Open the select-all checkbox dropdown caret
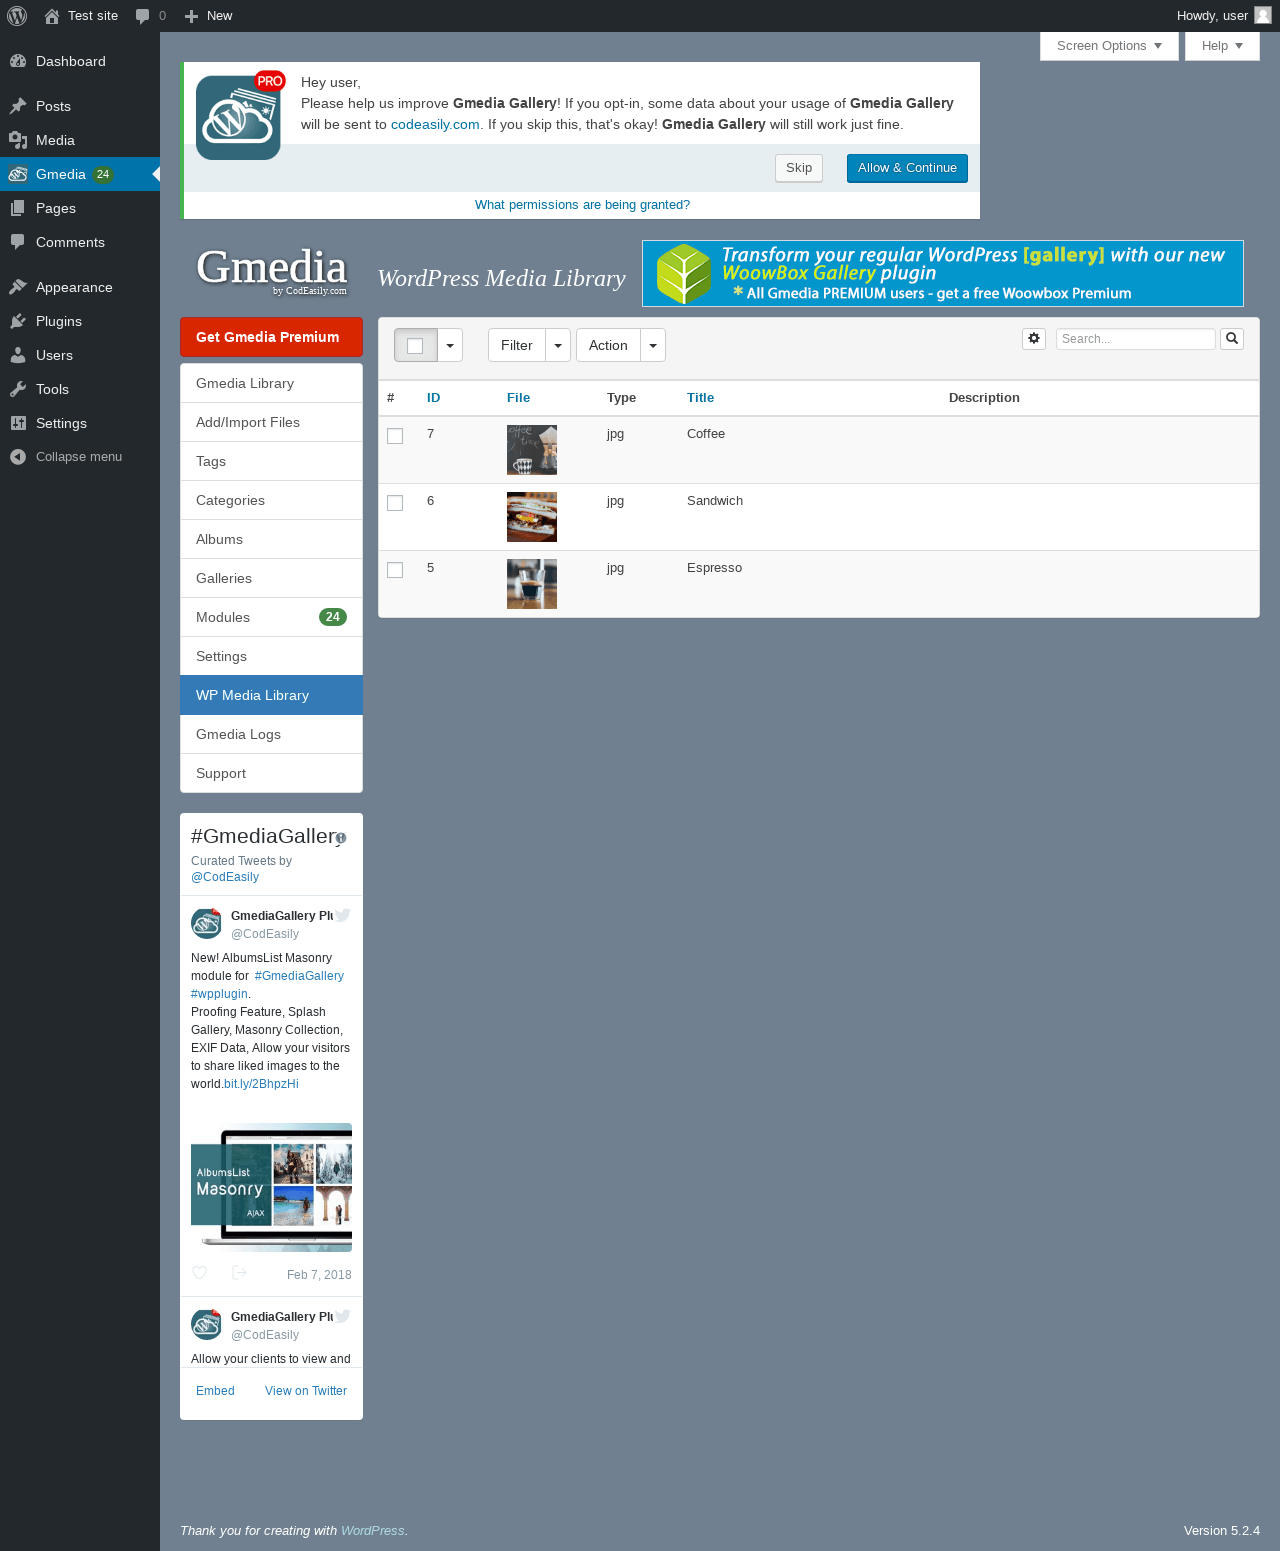Image resolution: width=1280 pixels, height=1551 pixels. coord(450,345)
